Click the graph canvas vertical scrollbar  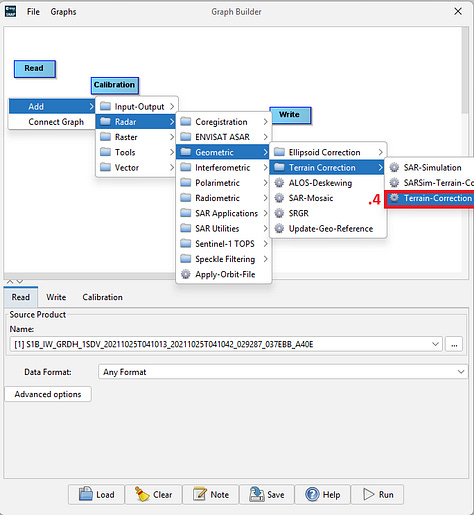tap(465, 71)
